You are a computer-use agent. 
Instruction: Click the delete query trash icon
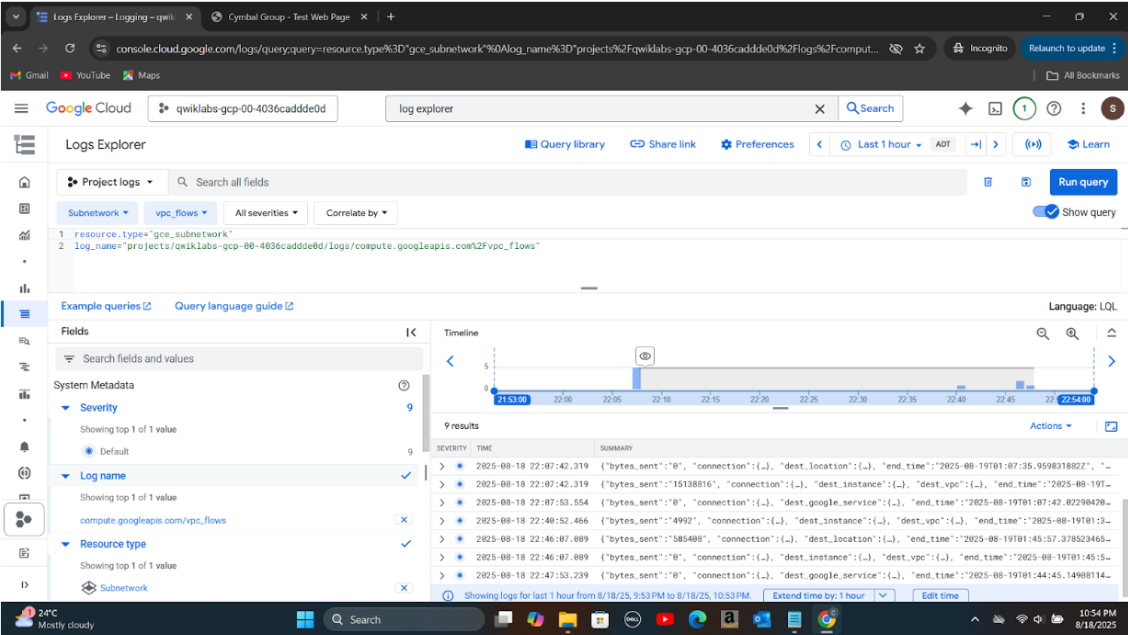pyautogui.click(x=988, y=182)
